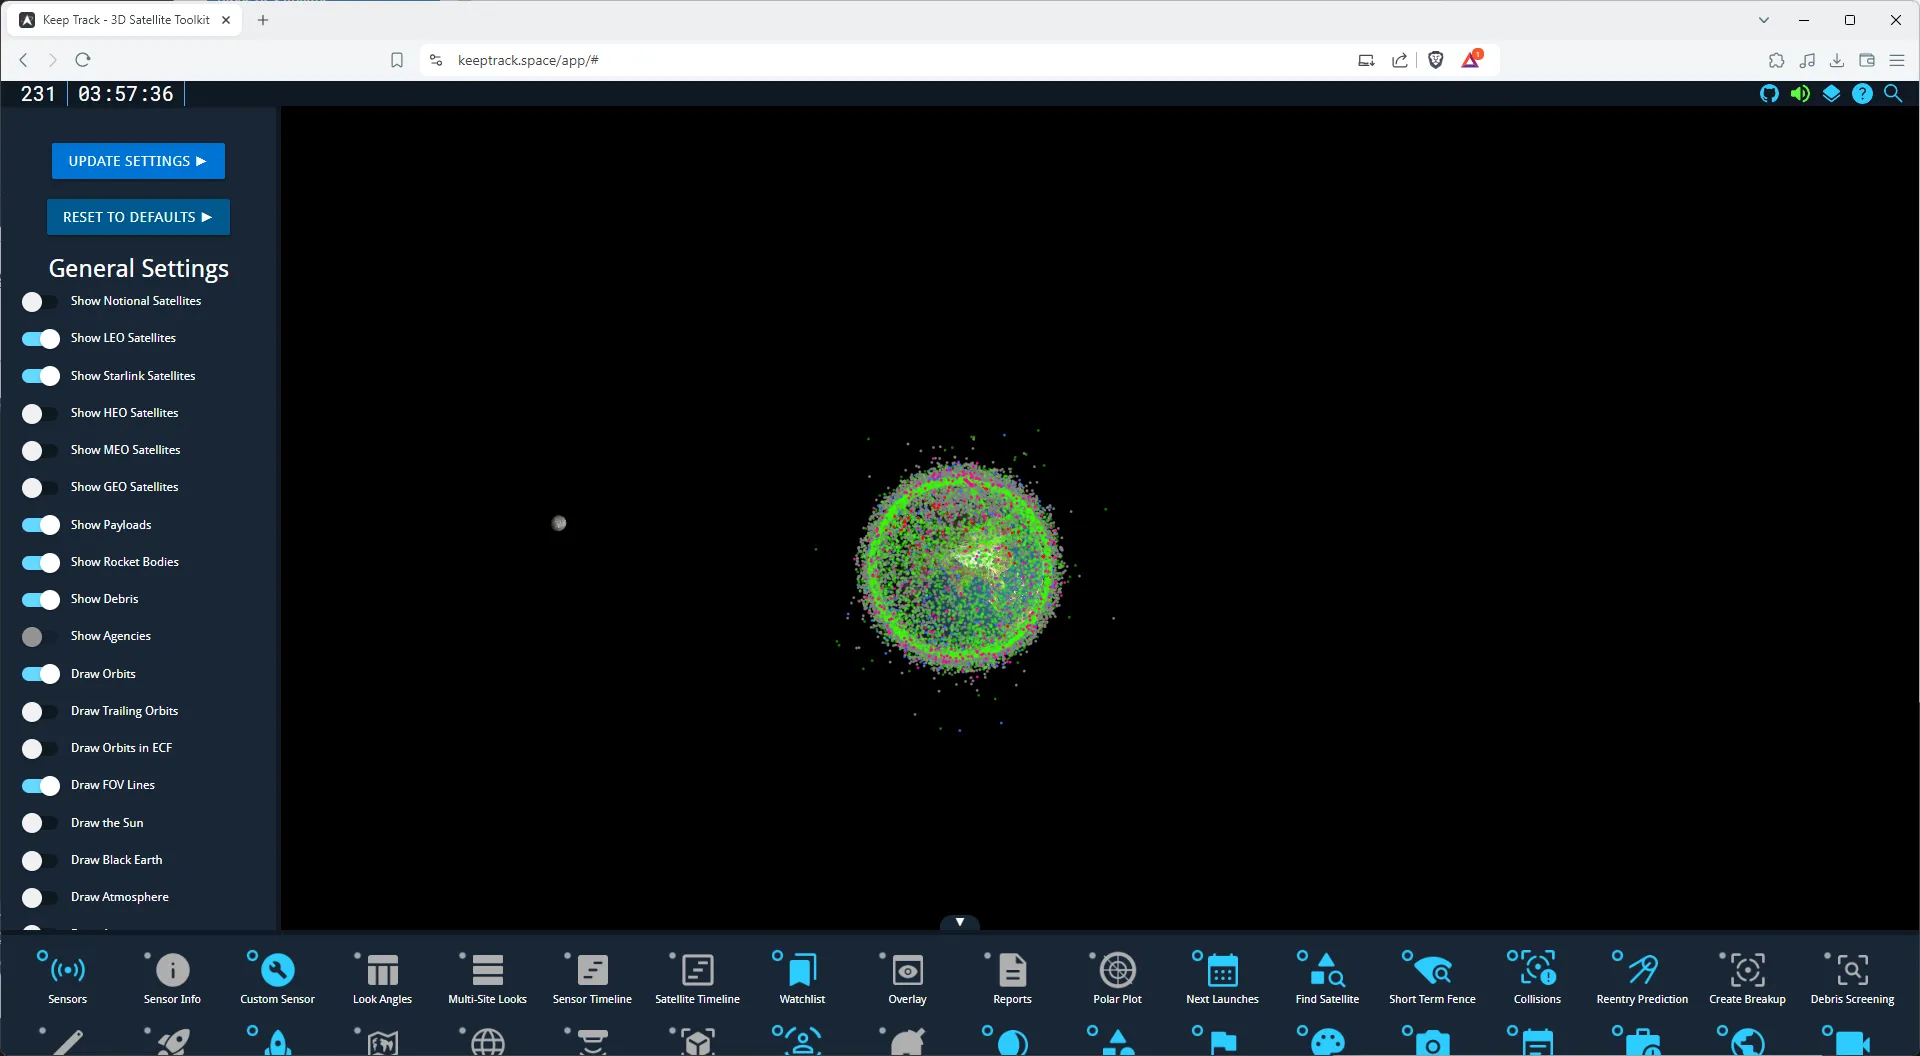Image resolution: width=1920 pixels, height=1056 pixels.
Task: Open the Short Term Fence tool
Action: [1432, 977]
